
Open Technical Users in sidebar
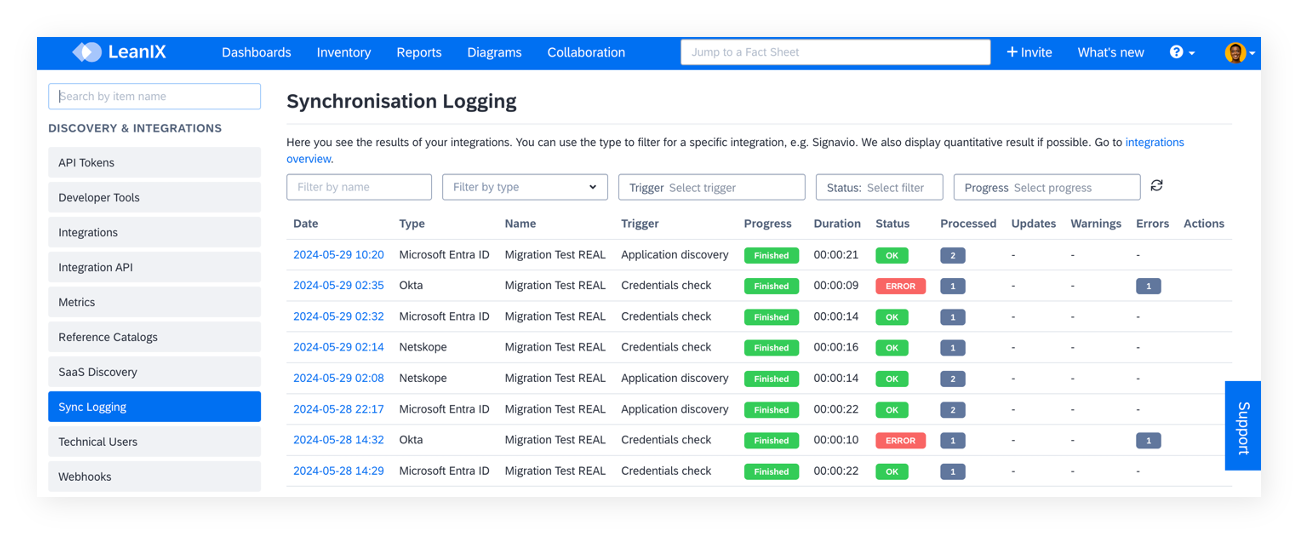[154, 442]
